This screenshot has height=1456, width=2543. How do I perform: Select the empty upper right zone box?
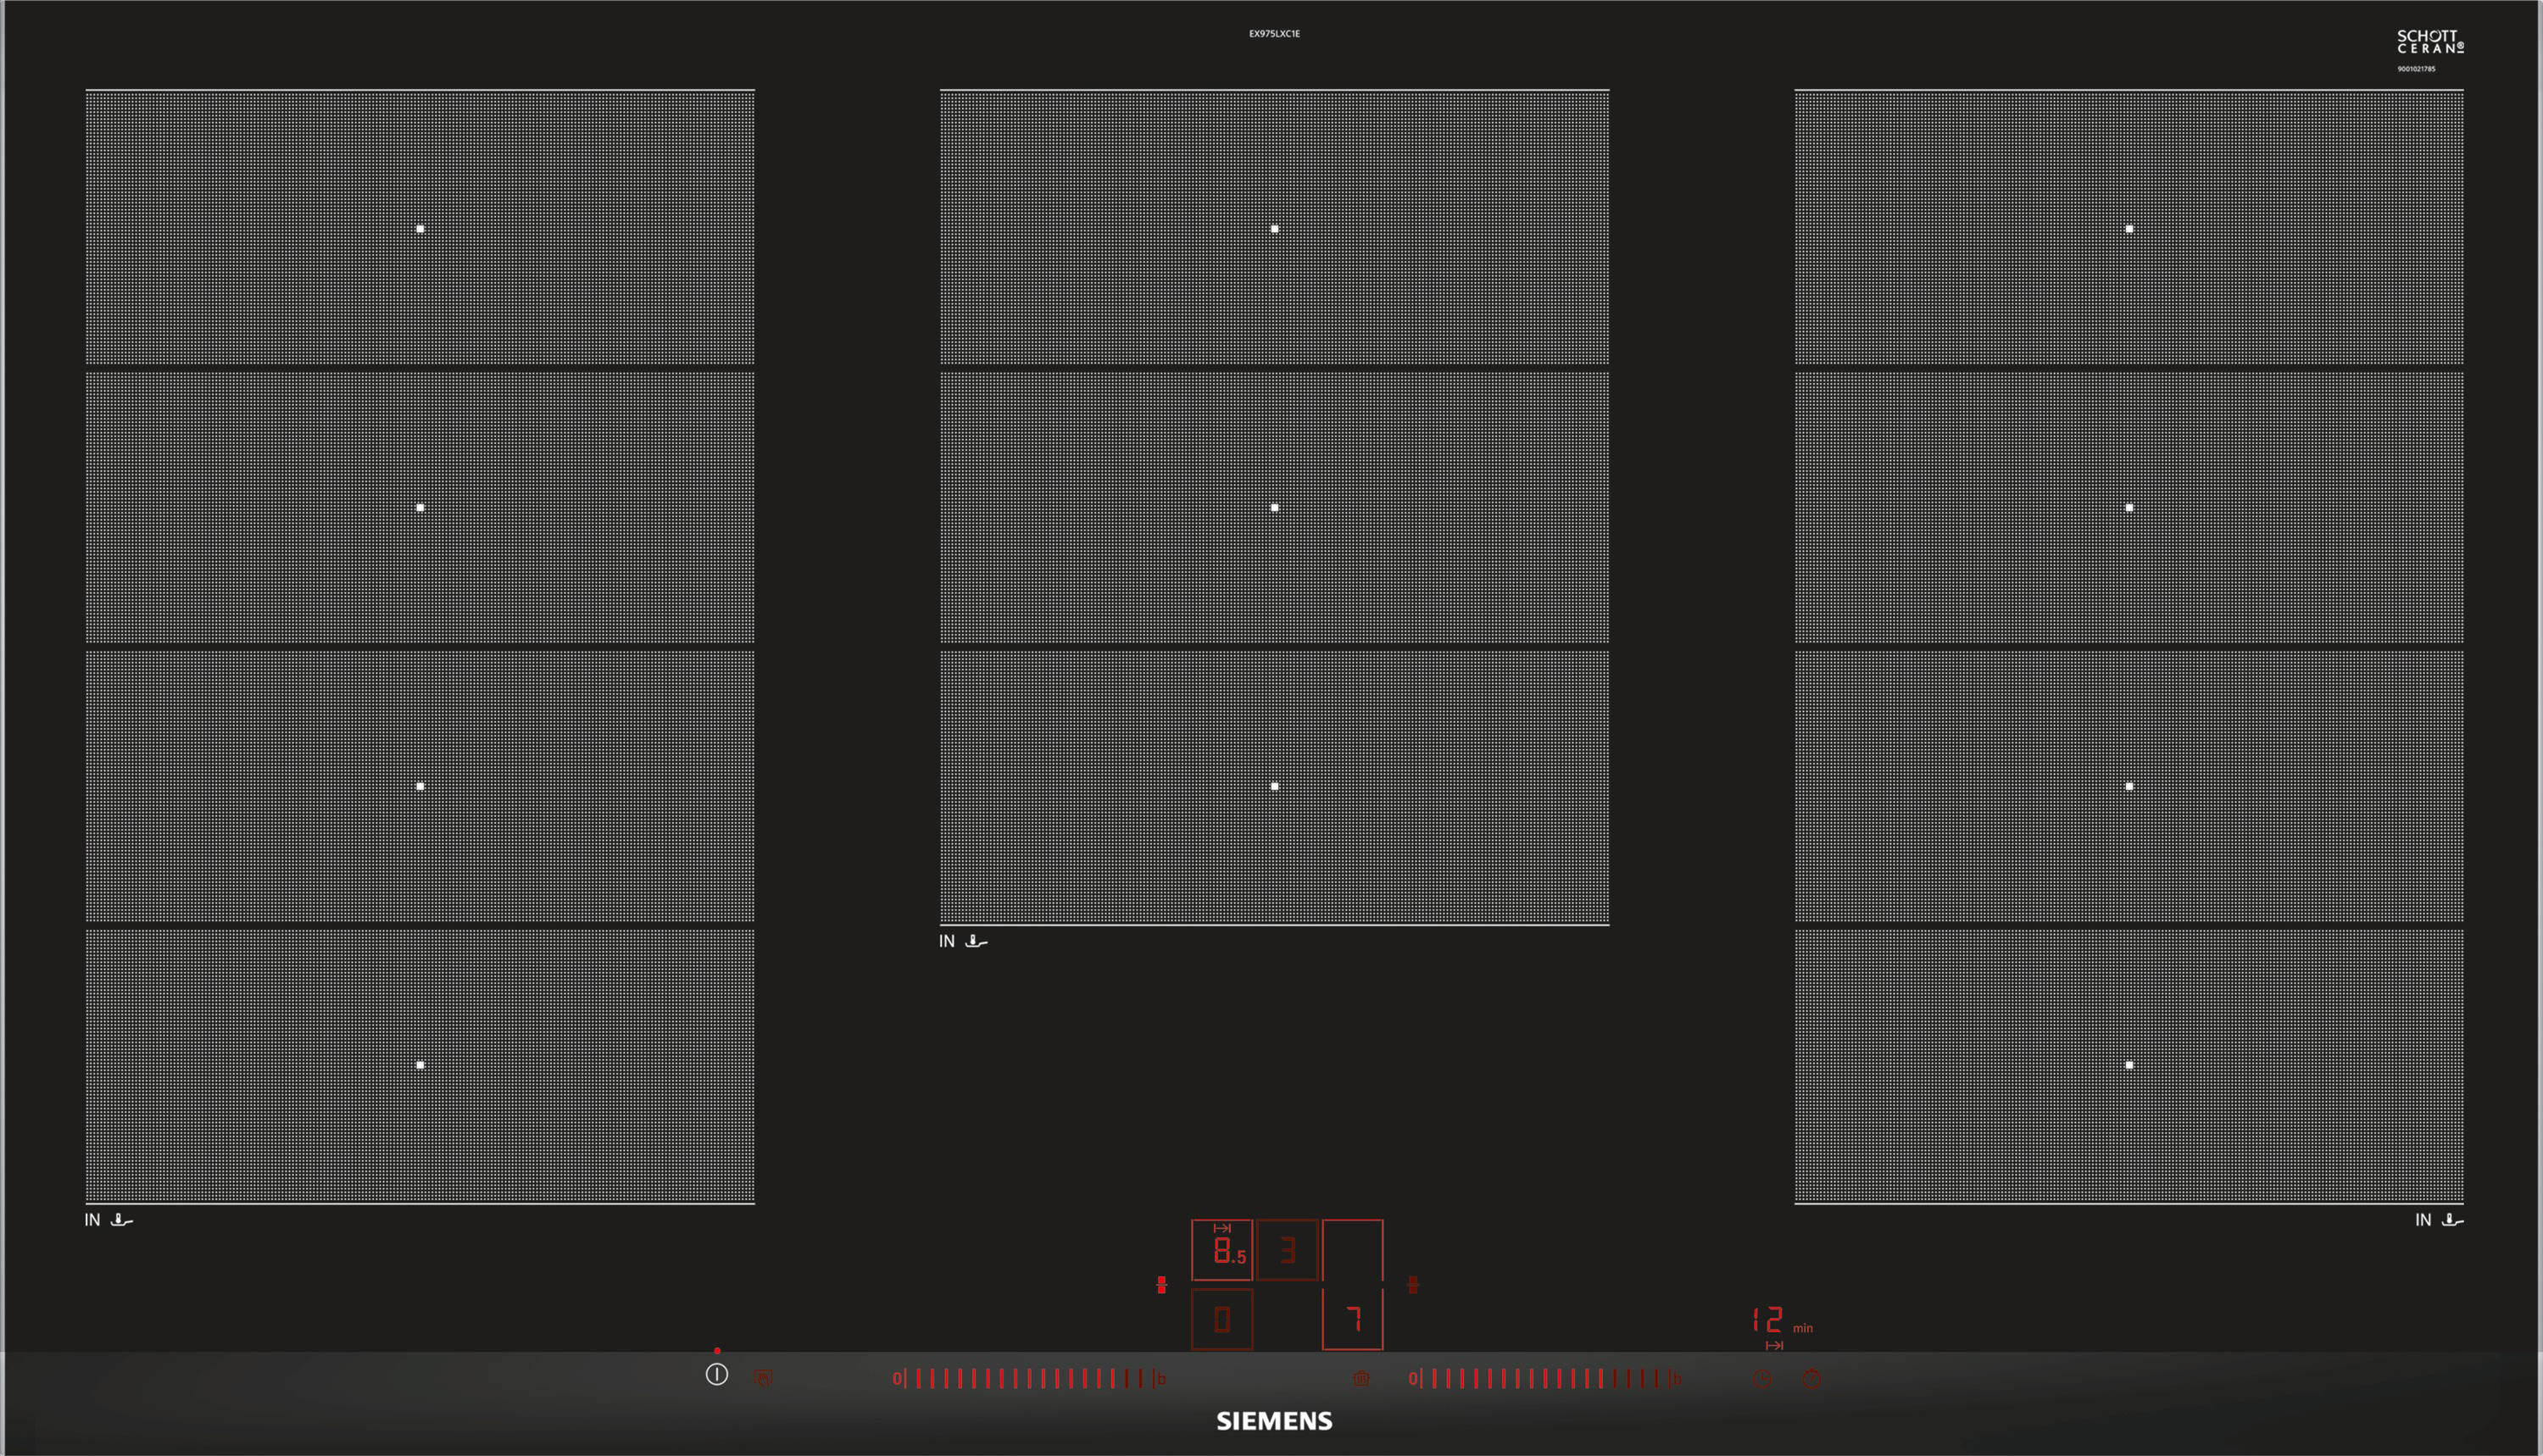[x=1353, y=1250]
